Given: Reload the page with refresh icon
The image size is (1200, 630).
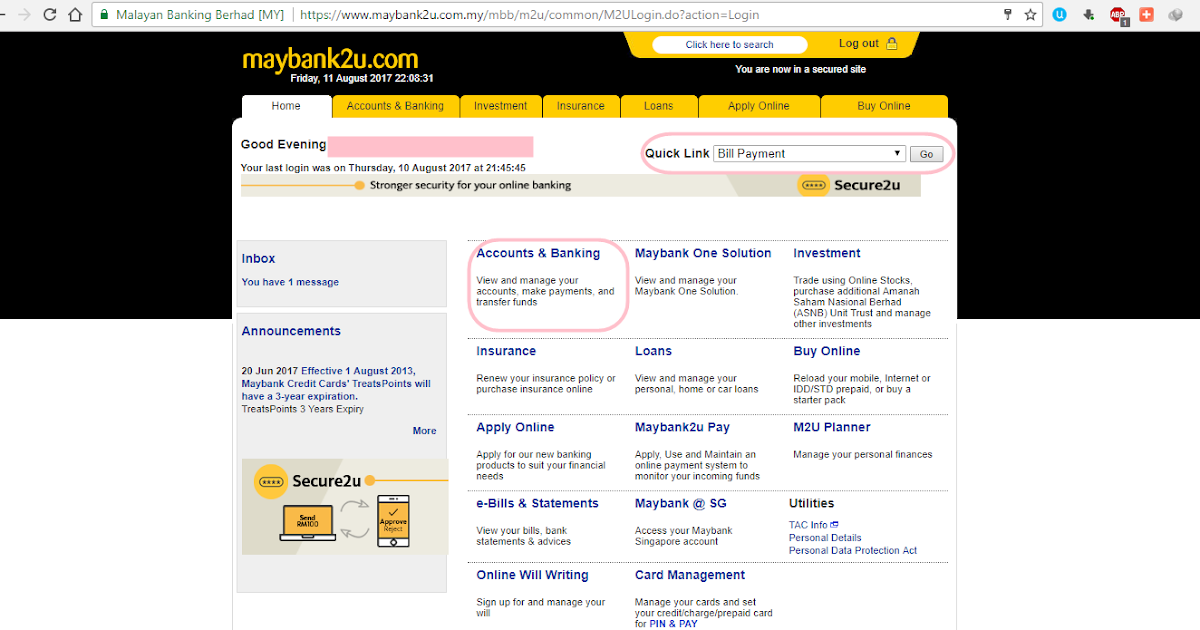Looking at the screenshot, I should pyautogui.click(x=49, y=15).
